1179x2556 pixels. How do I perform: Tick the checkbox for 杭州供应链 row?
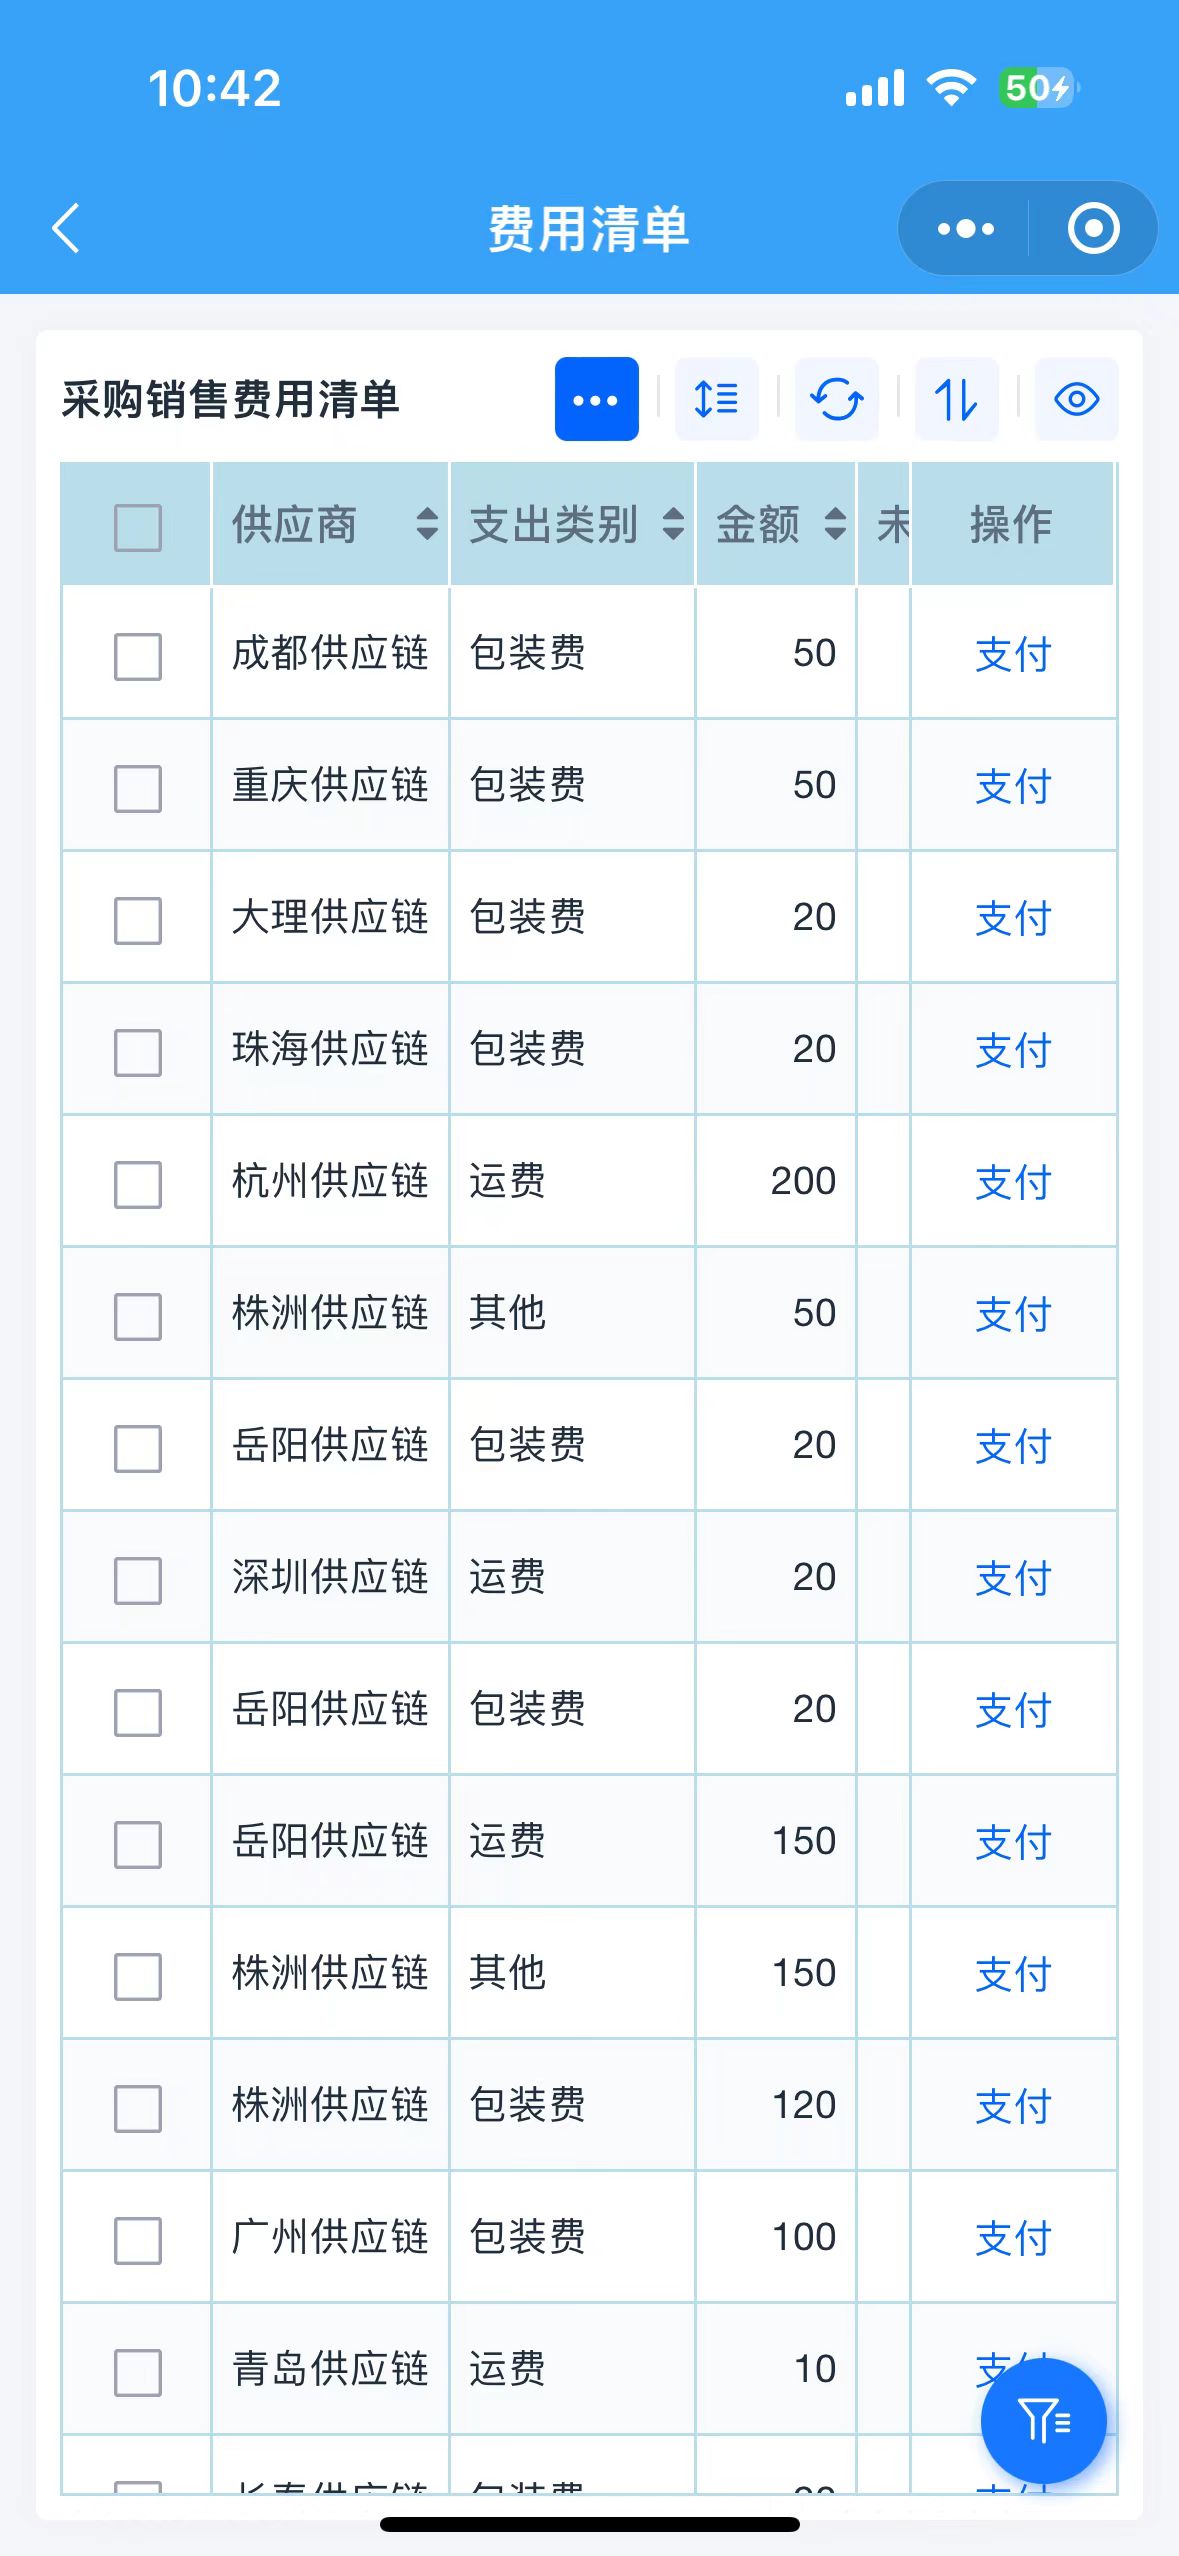pos(138,1184)
